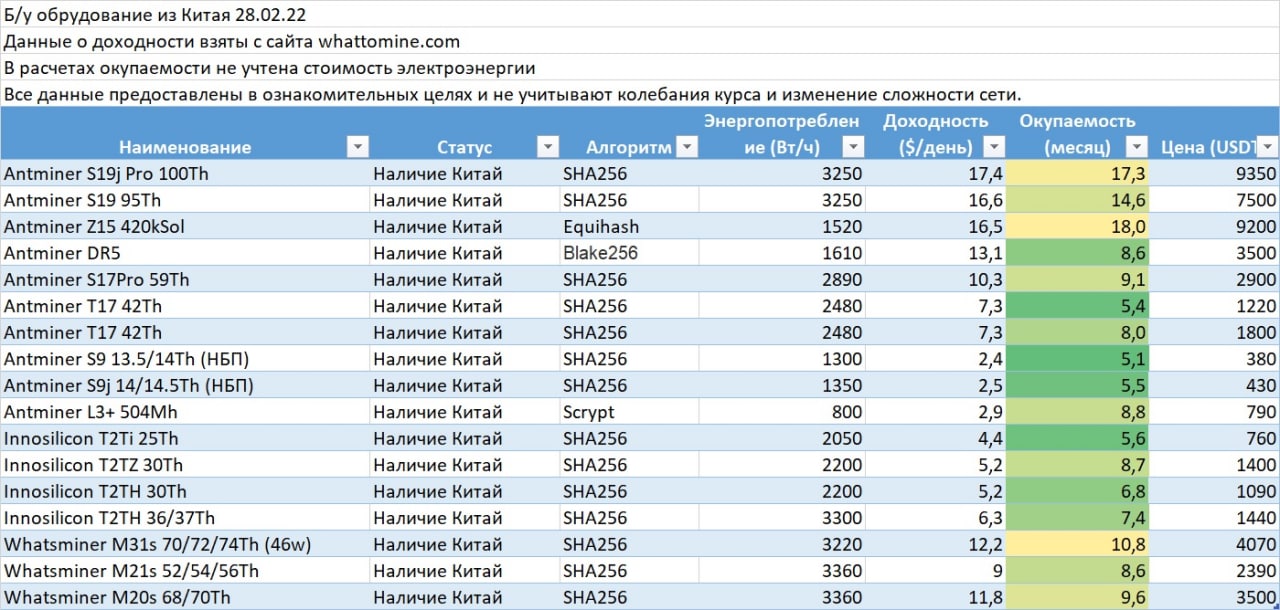Select profit cell 17,4
Screen dimensions: 1280x610
935,173
